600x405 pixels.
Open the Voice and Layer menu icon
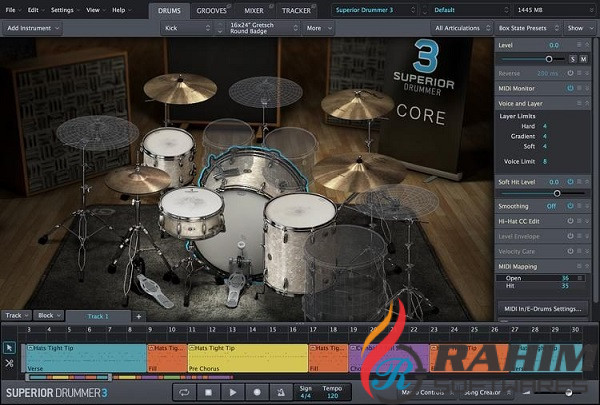579,103
